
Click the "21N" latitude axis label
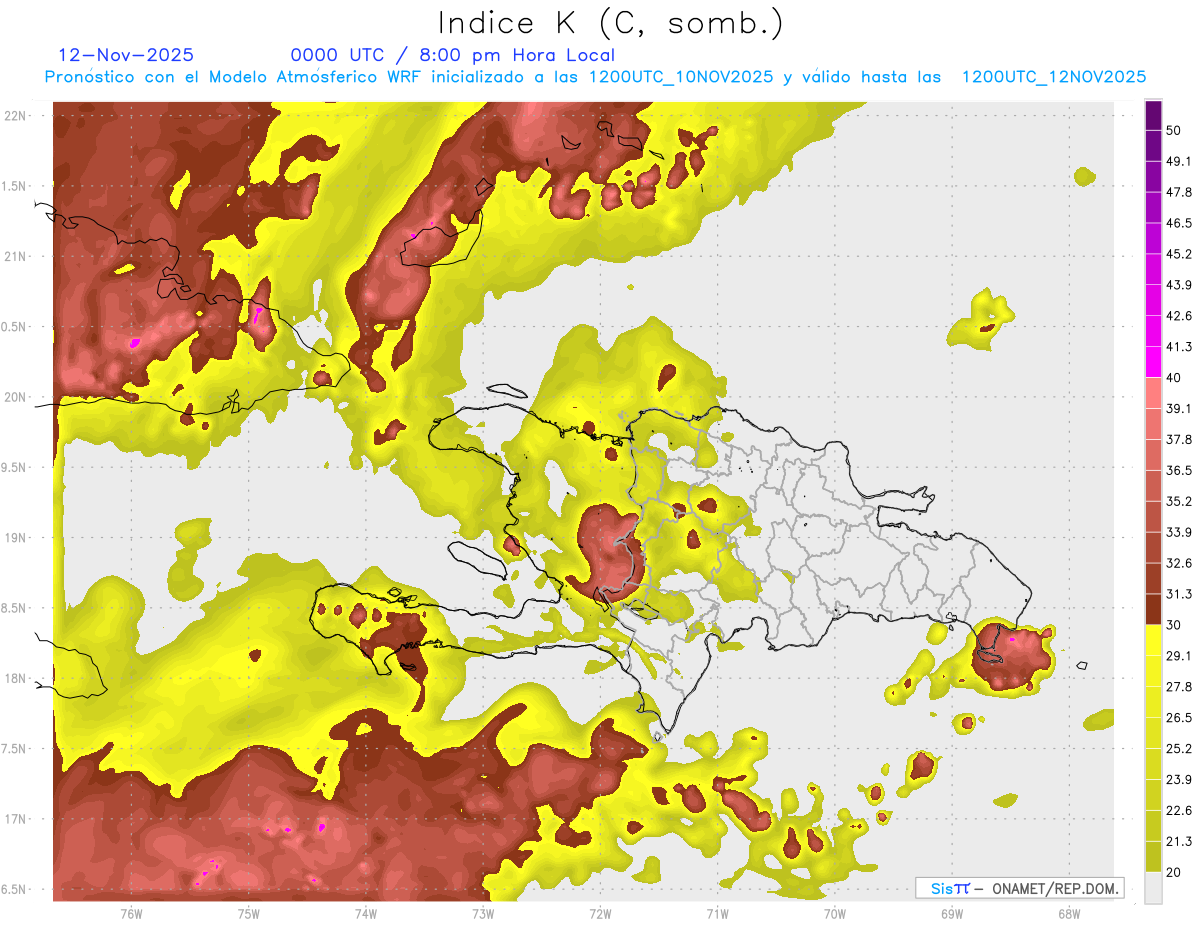(x=14, y=257)
